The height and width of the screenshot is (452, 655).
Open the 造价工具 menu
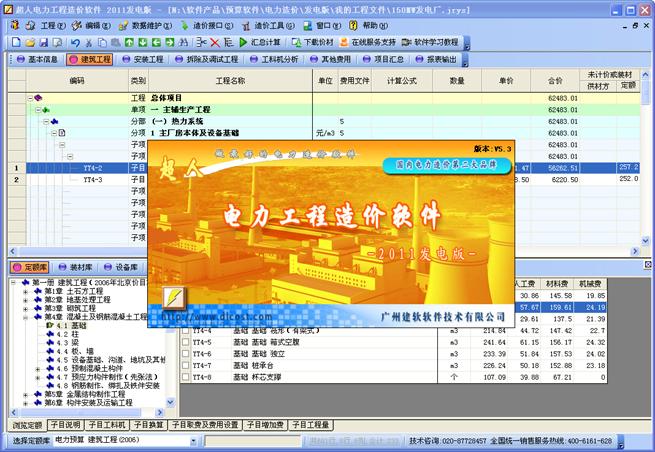(x=269, y=26)
